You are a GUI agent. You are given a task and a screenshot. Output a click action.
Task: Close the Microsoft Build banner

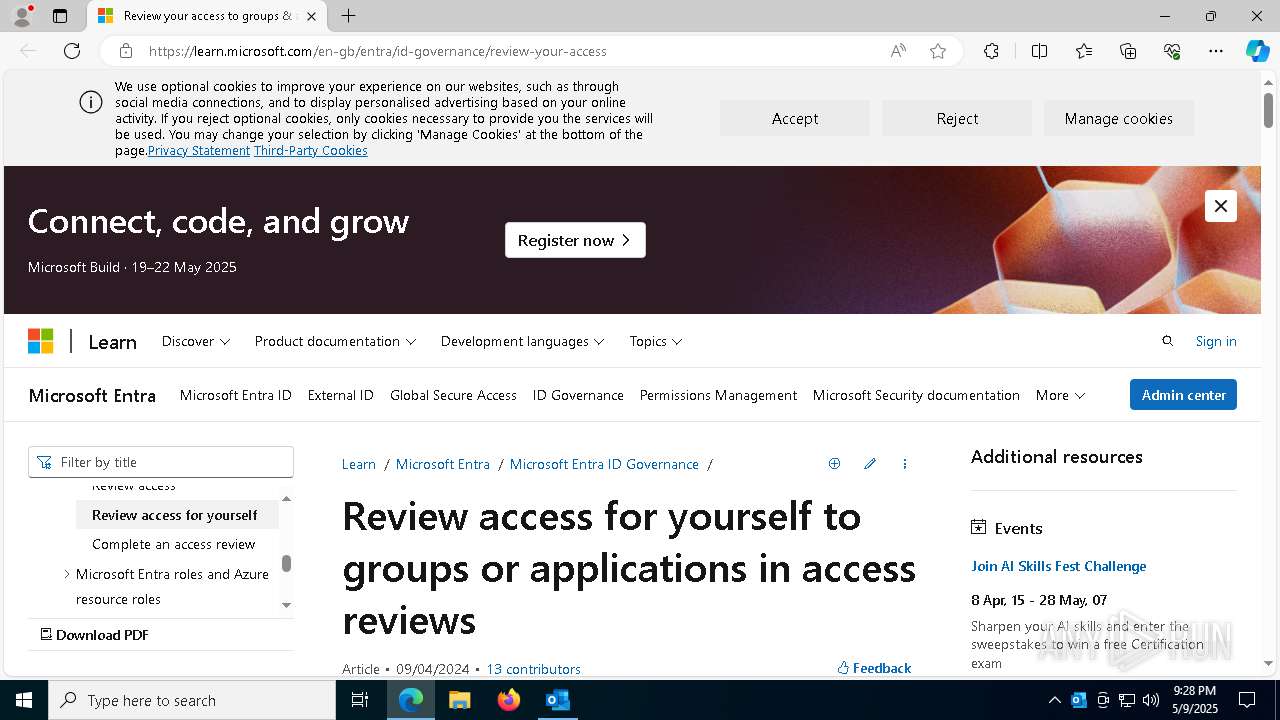click(x=1220, y=206)
